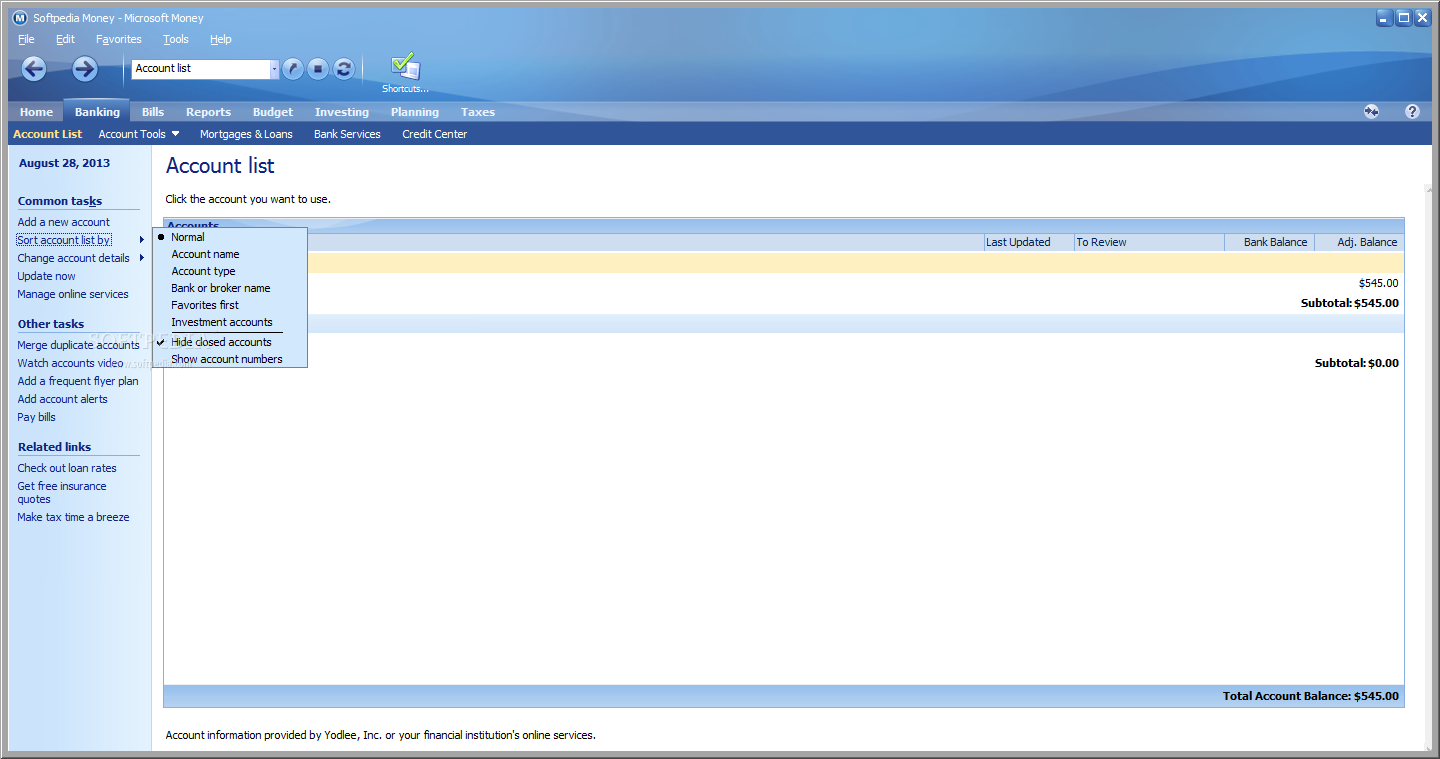Click Add account alerts link
1440x759 pixels.
point(62,399)
